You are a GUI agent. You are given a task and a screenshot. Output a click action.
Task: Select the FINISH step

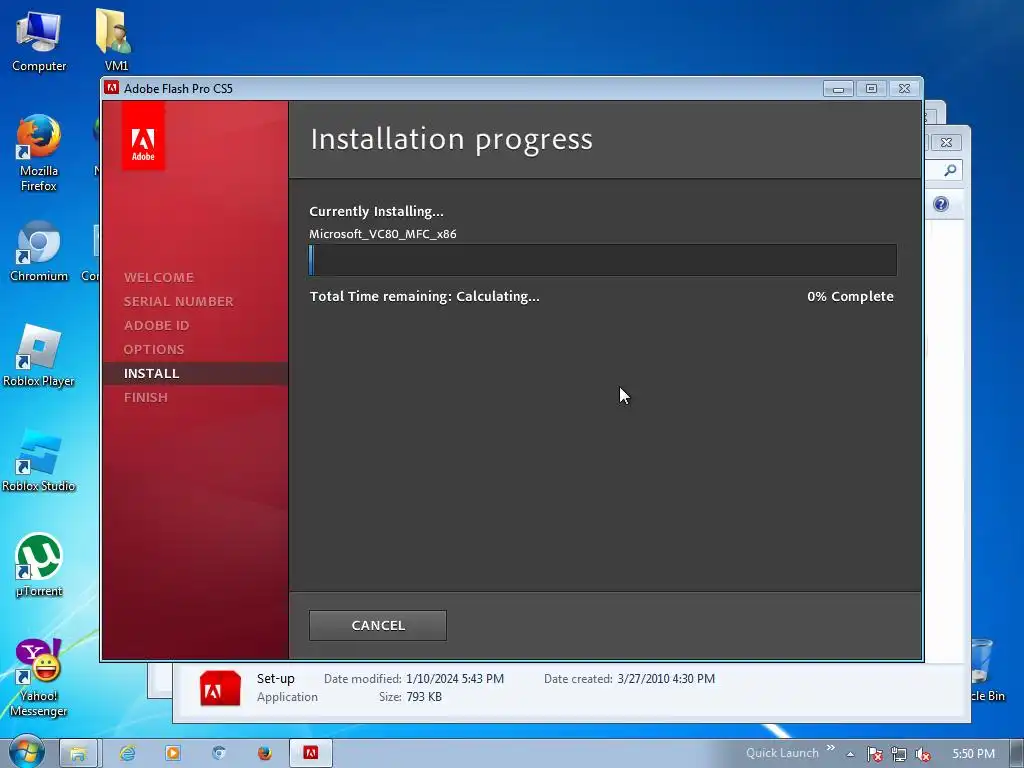[x=146, y=397]
